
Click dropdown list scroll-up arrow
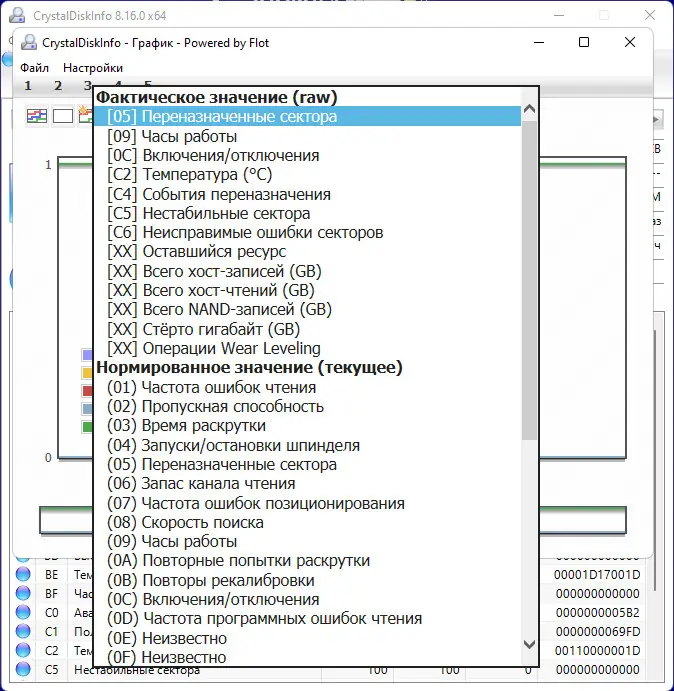(x=529, y=108)
